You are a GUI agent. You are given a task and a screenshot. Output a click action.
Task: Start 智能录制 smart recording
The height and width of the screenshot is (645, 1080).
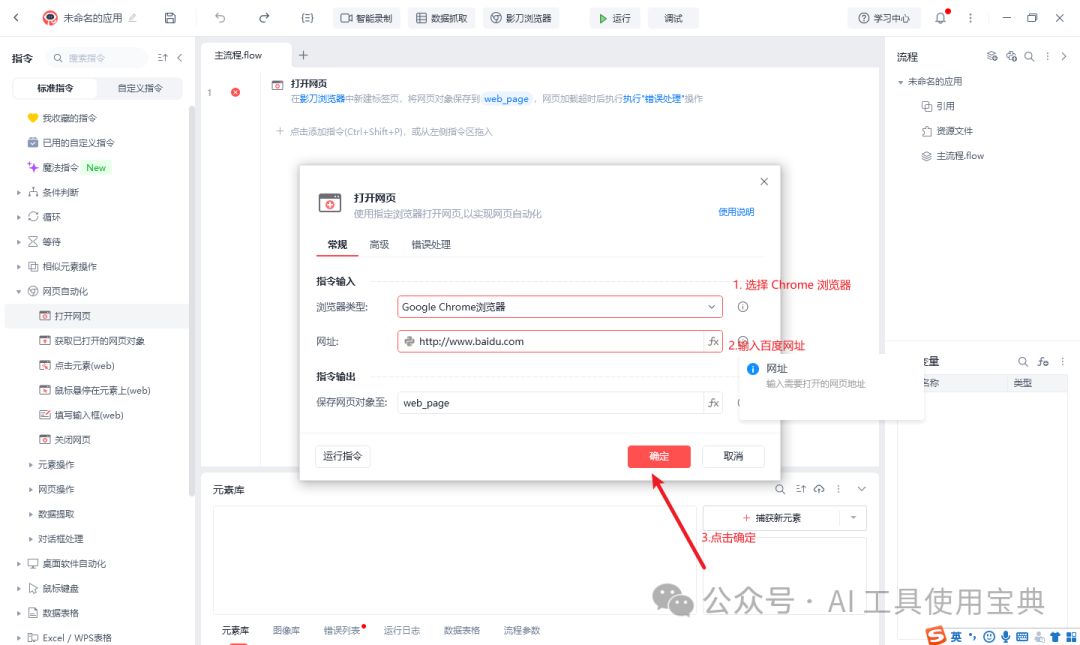tap(366, 18)
